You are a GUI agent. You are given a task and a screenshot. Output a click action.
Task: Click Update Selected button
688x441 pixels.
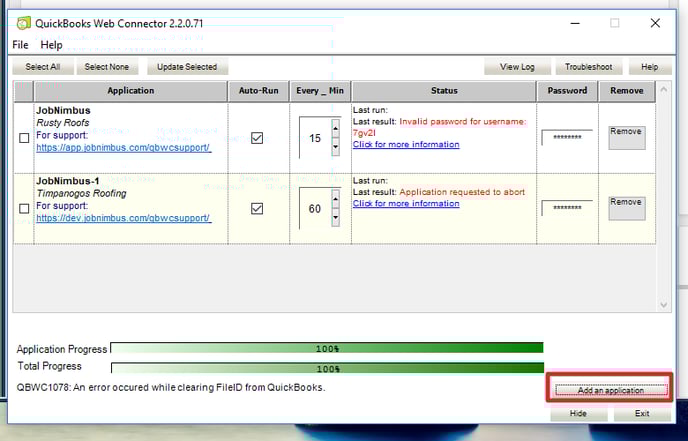pos(187,67)
